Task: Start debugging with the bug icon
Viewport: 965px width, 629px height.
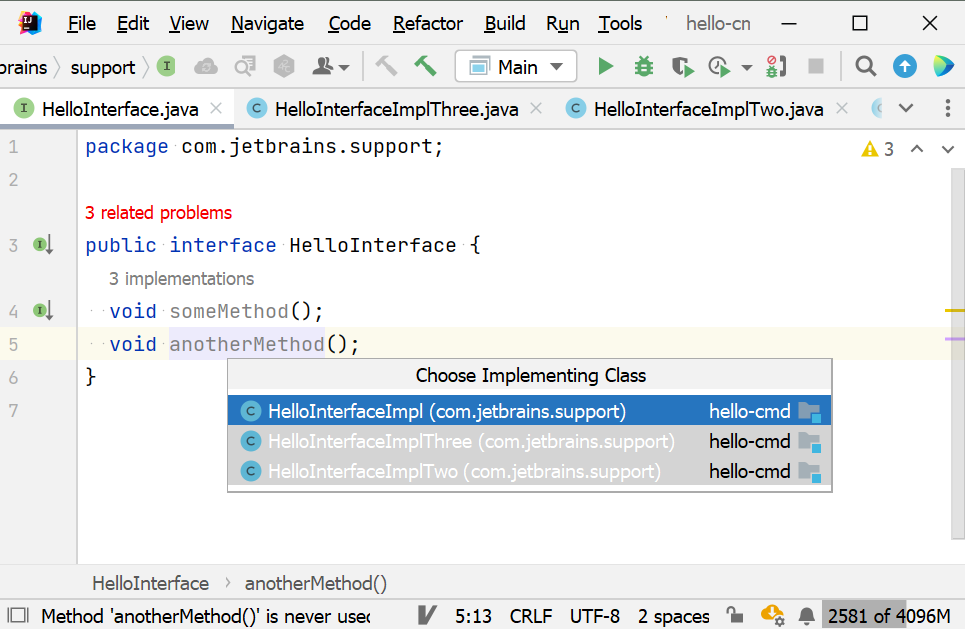Action: point(644,66)
